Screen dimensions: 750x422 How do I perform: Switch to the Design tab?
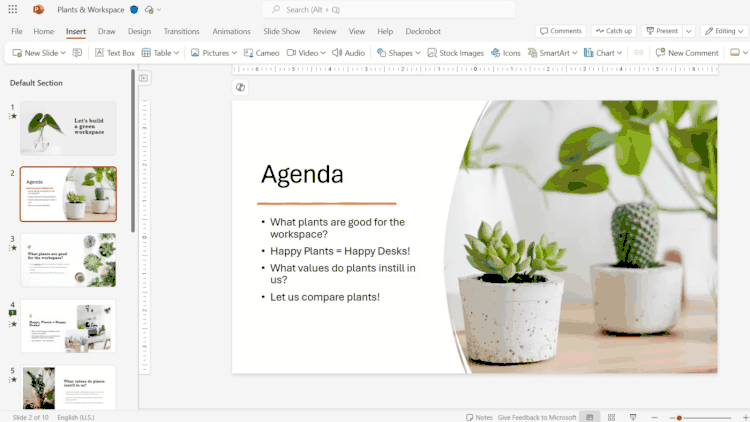(x=139, y=31)
